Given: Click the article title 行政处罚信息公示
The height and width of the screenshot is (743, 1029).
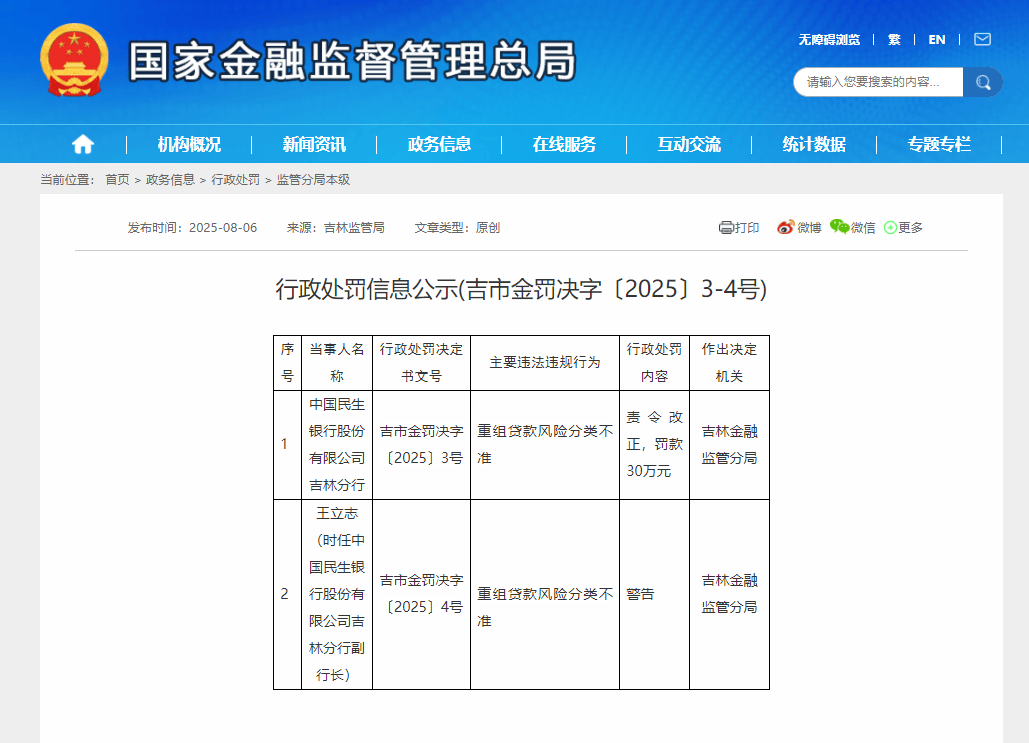Looking at the screenshot, I should tap(521, 289).
